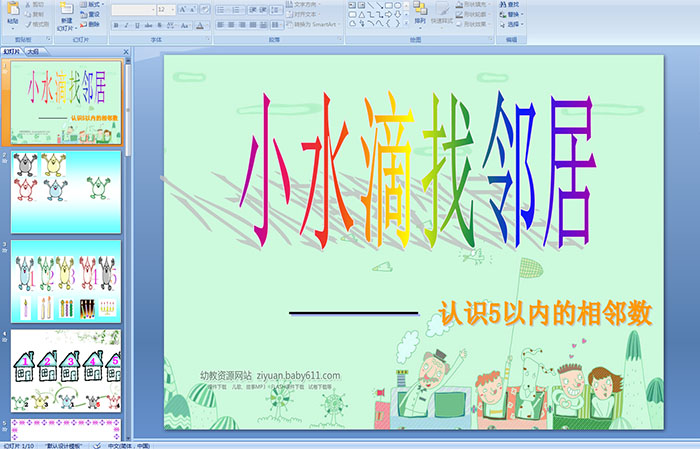The height and width of the screenshot is (449, 700).
Task: Click the Paste (粘贴) icon
Action: tap(12, 10)
